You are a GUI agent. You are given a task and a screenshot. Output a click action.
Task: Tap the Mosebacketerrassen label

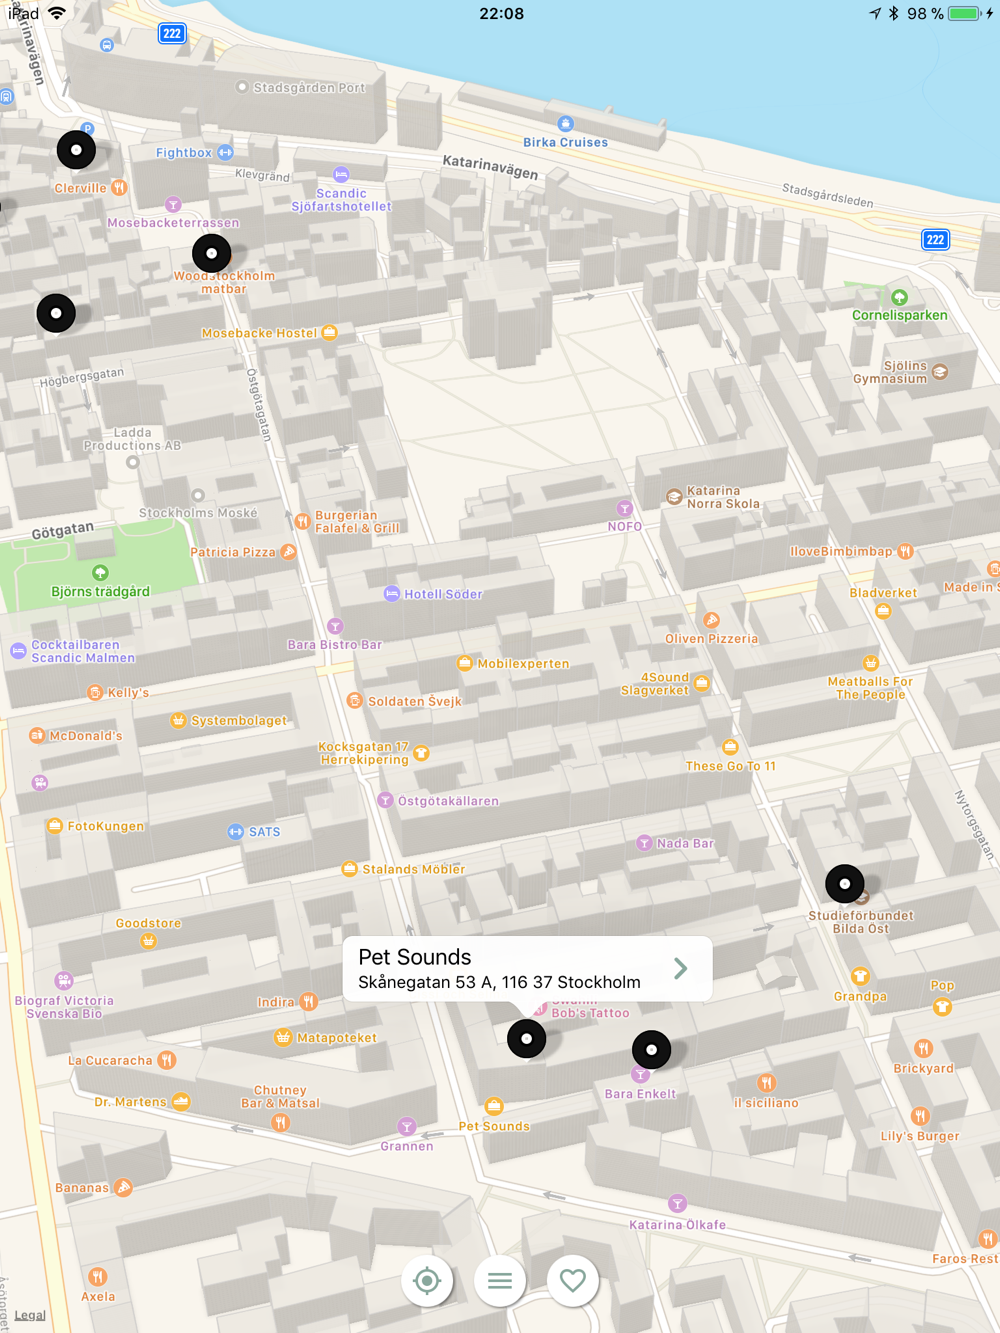tap(173, 223)
